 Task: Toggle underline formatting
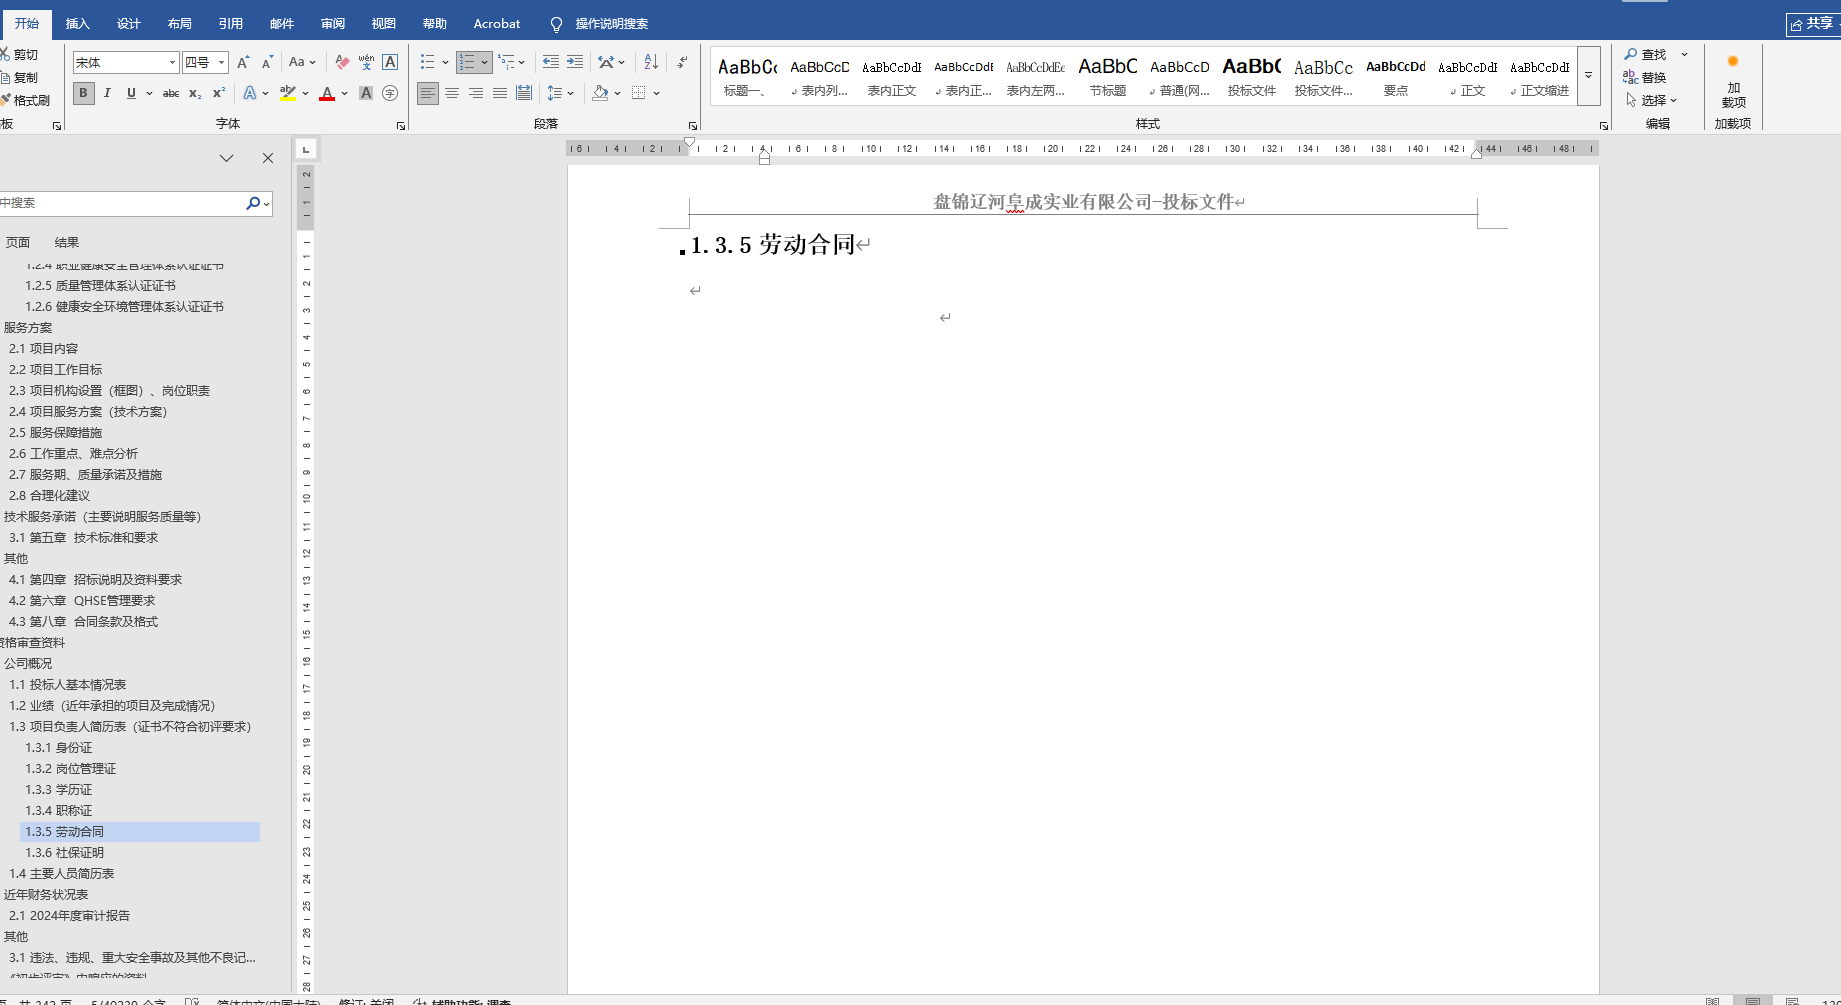[131, 93]
